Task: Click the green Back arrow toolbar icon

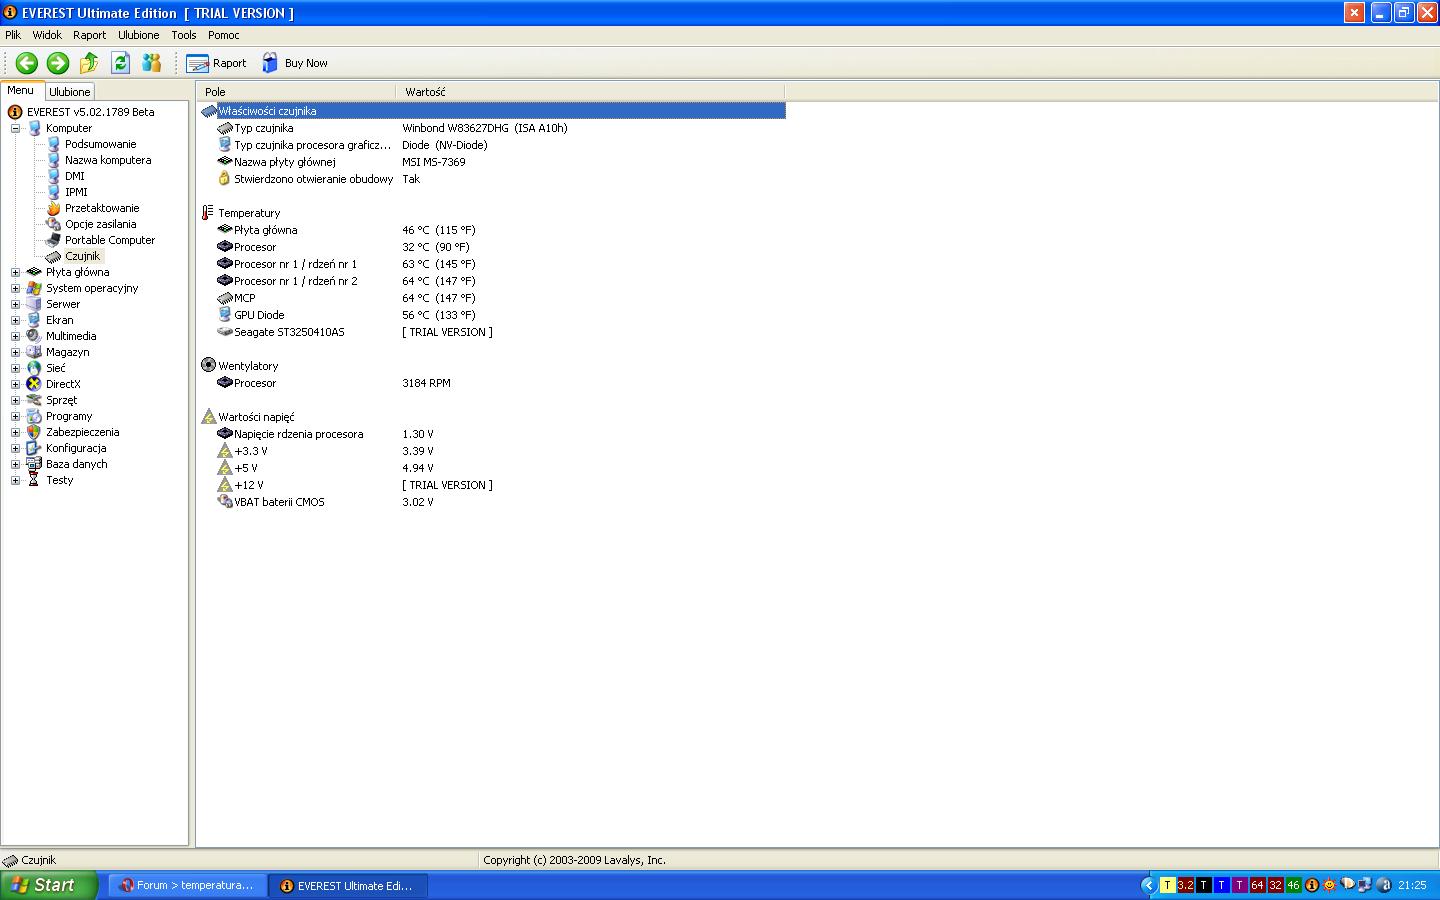Action: click(27, 63)
